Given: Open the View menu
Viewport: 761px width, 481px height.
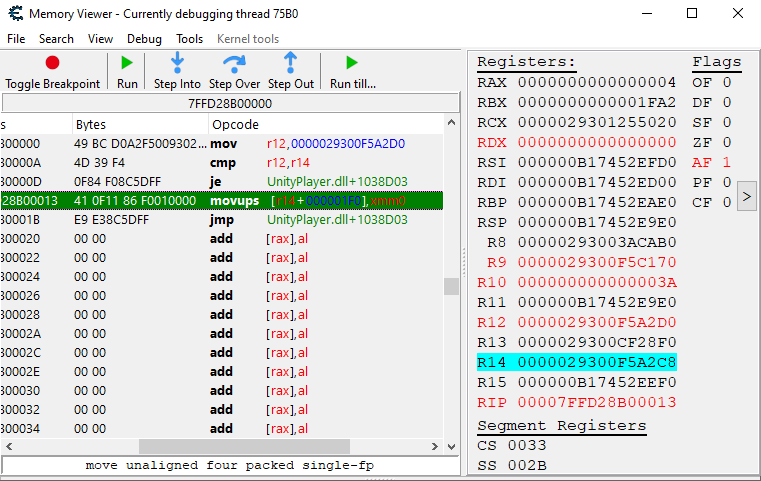Looking at the screenshot, I should [100, 39].
